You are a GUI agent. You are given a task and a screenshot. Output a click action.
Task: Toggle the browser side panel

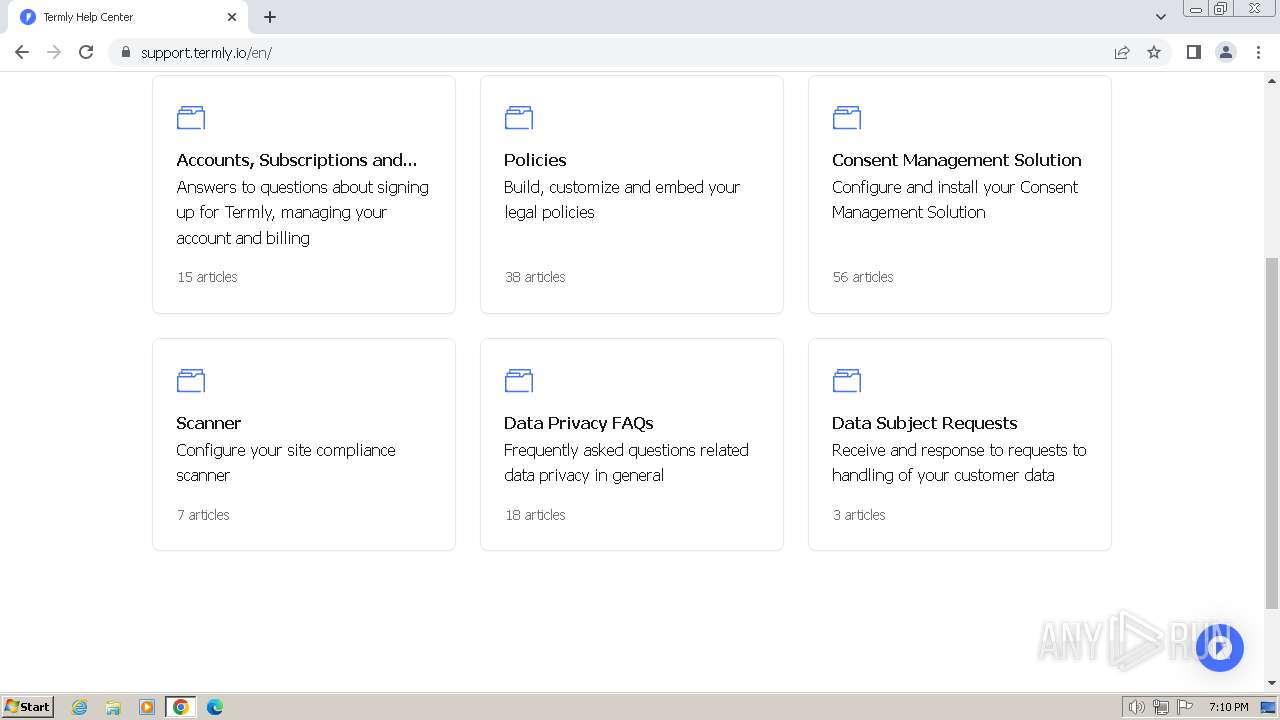coord(1193,52)
